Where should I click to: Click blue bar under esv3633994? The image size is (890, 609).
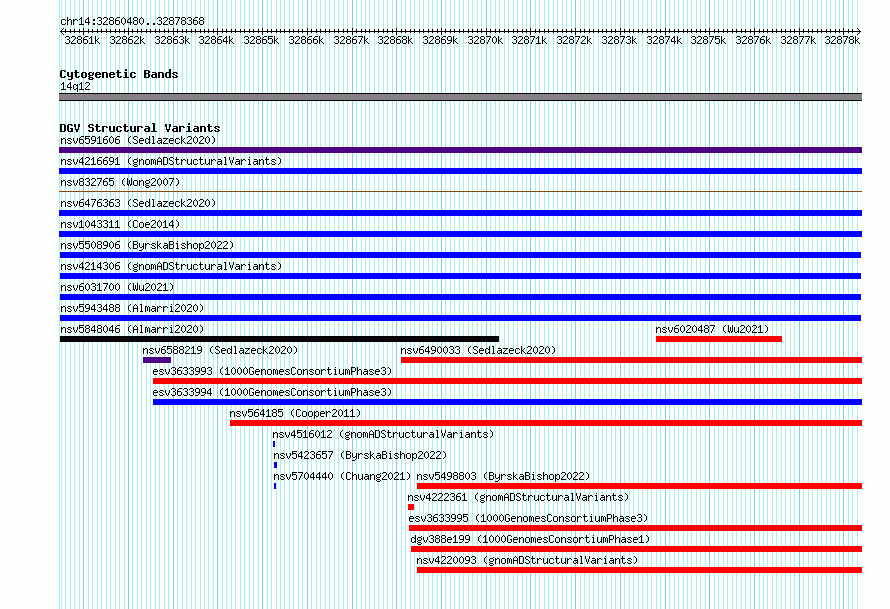click(507, 402)
